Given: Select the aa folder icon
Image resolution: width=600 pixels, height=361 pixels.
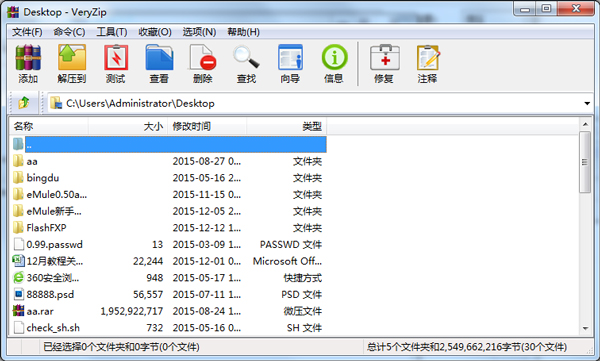Looking at the screenshot, I should pos(18,161).
